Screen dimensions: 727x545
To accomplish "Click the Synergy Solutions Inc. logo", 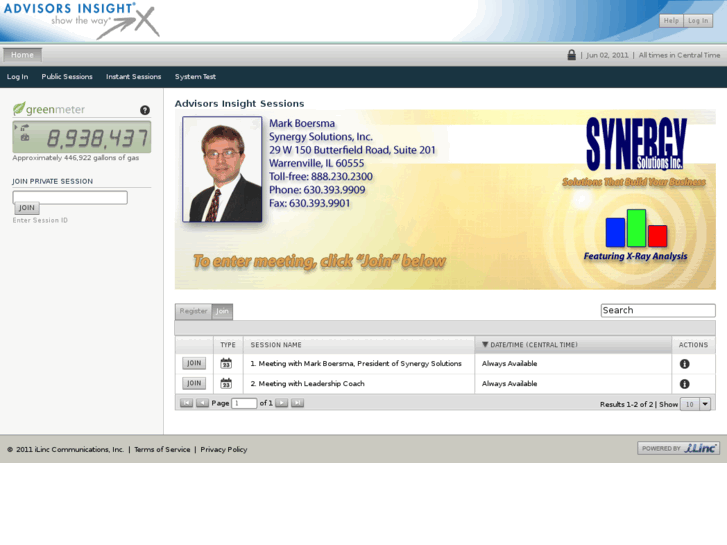I will (636, 144).
